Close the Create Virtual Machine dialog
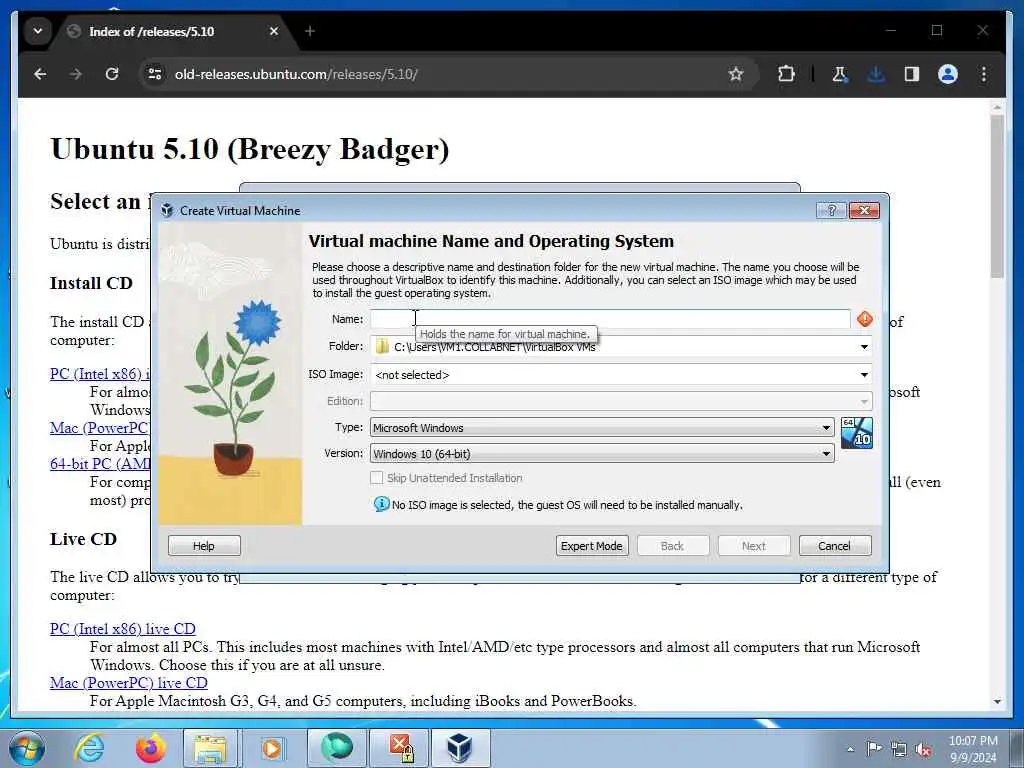Image resolution: width=1024 pixels, height=768 pixels. [864, 210]
